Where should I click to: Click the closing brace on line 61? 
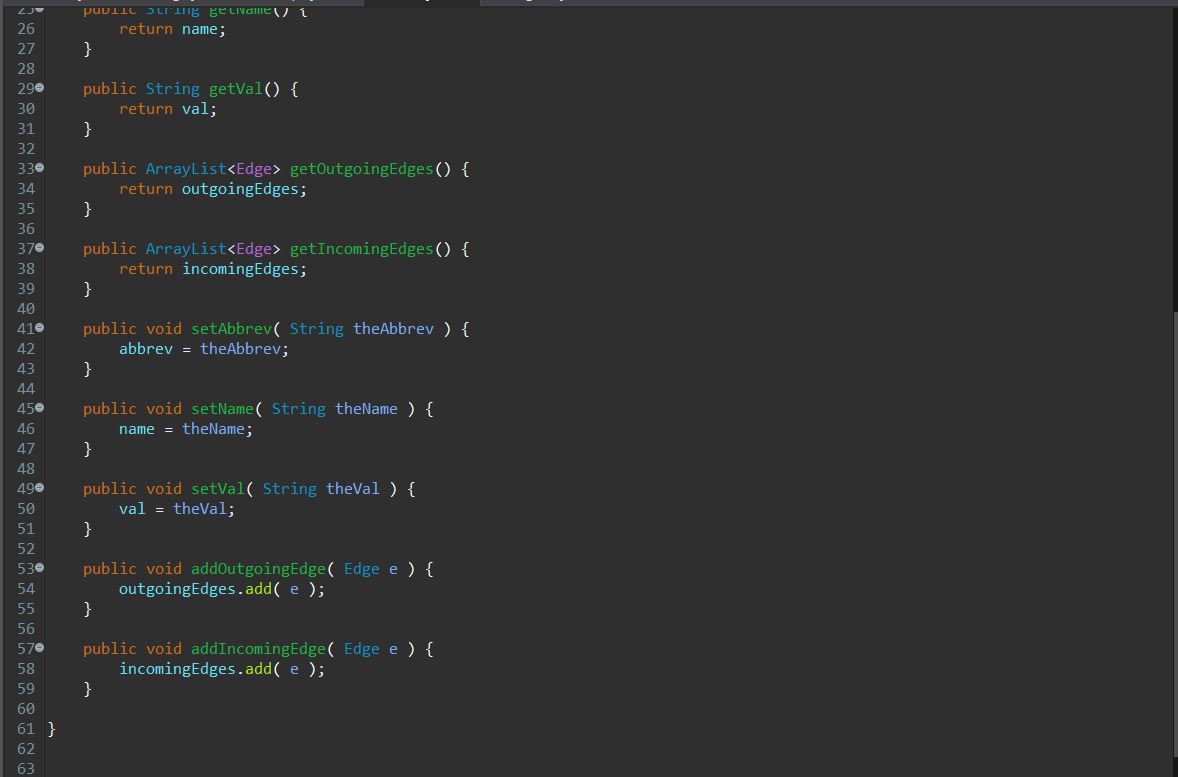(x=49, y=728)
